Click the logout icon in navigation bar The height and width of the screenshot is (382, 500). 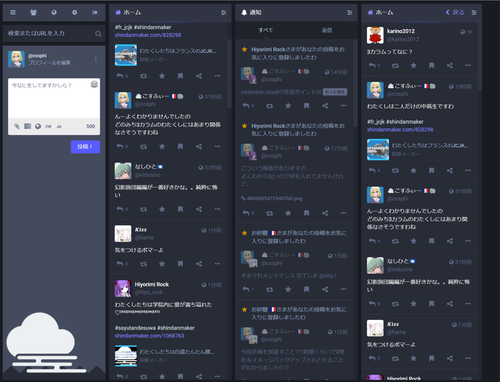pos(95,13)
